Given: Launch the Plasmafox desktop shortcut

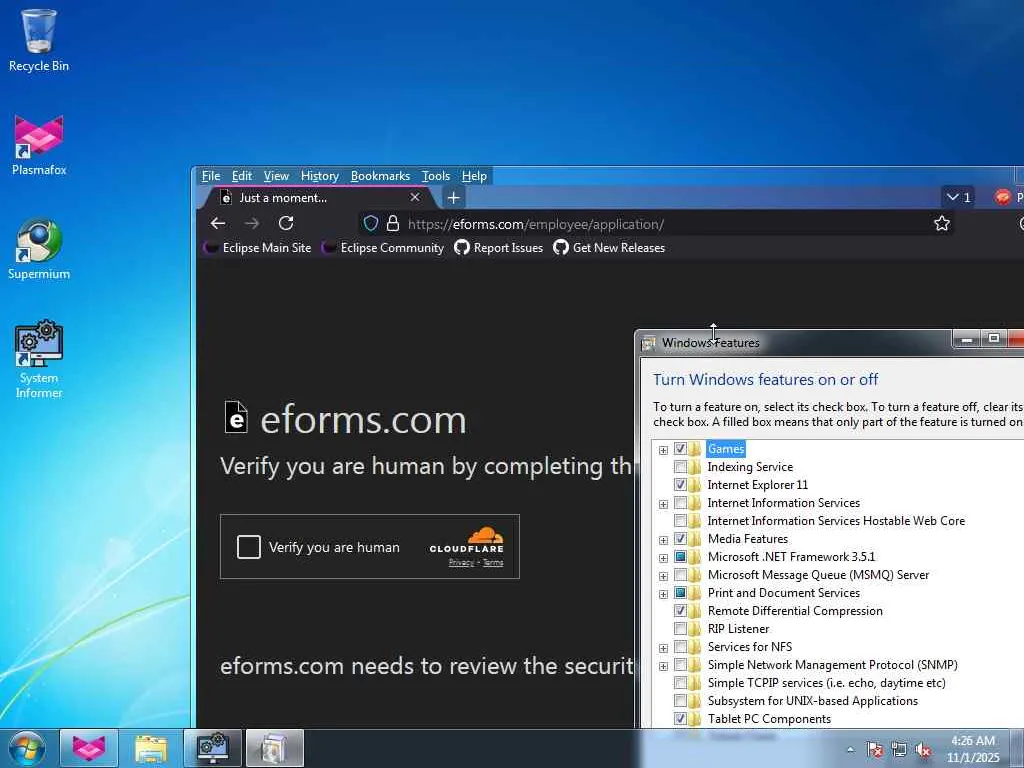Looking at the screenshot, I should 39,146.
